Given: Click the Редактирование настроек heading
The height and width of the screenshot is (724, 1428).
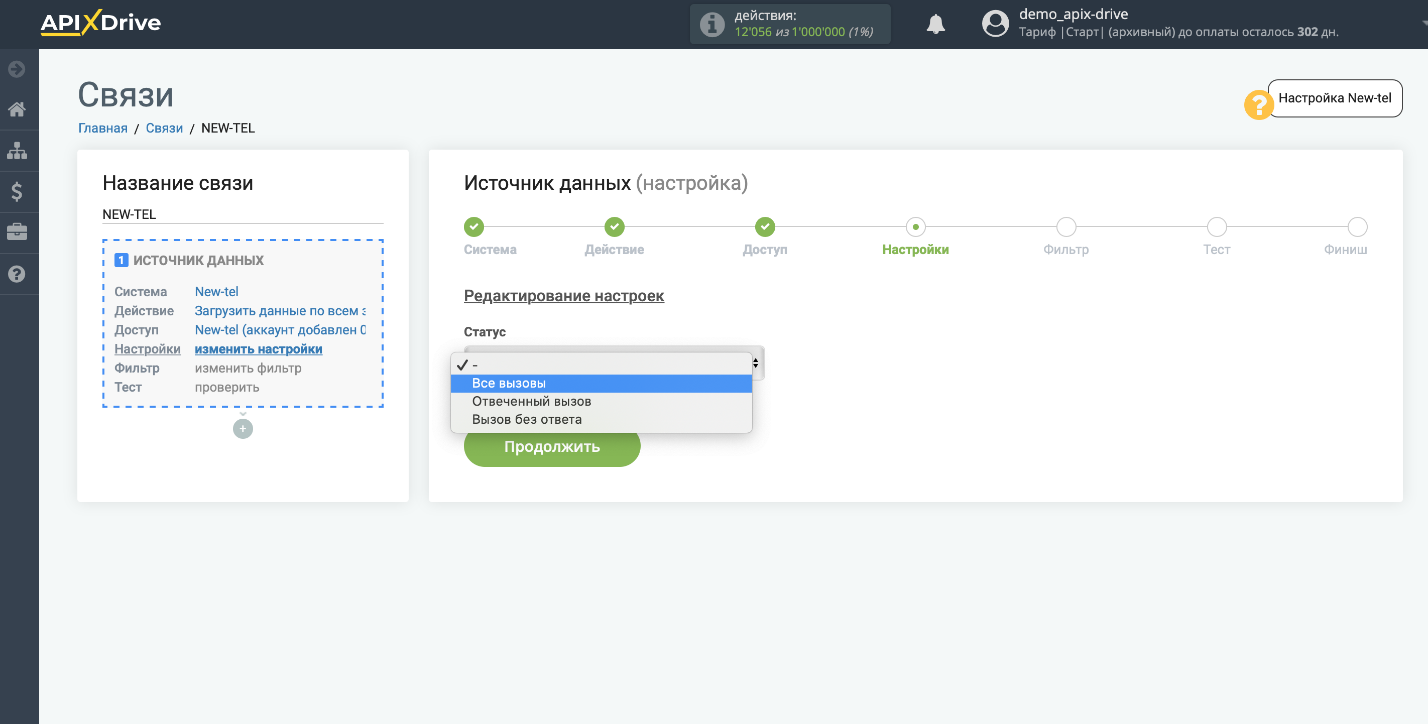Looking at the screenshot, I should [x=564, y=296].
